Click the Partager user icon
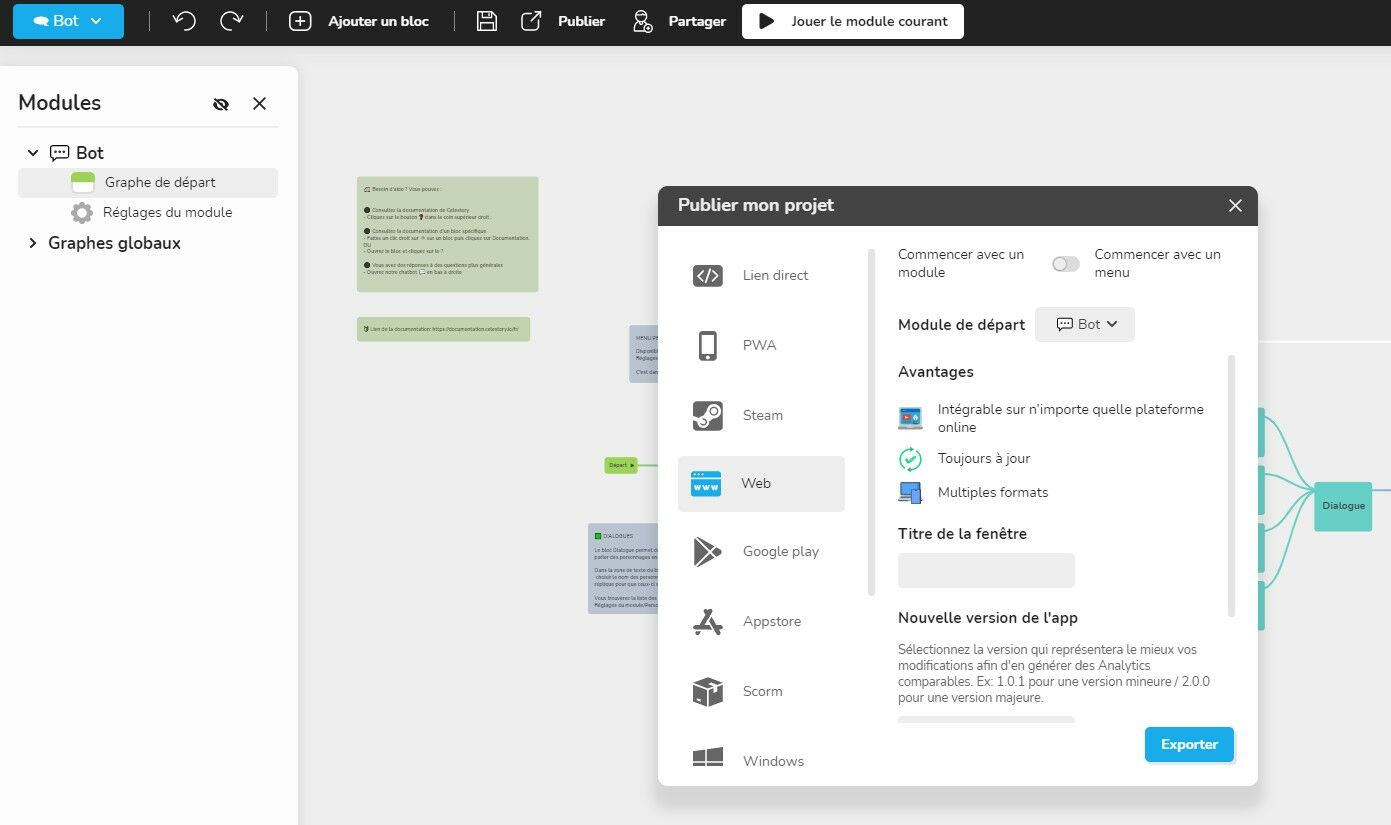Screen dimensions: 1391x825 pyautogui.click(x=643, y=21)
